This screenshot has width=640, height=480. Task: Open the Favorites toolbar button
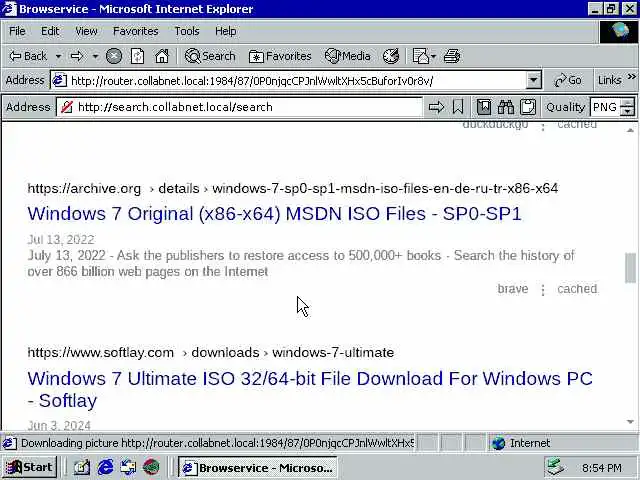pyautogui.click(x=280, y=56)
